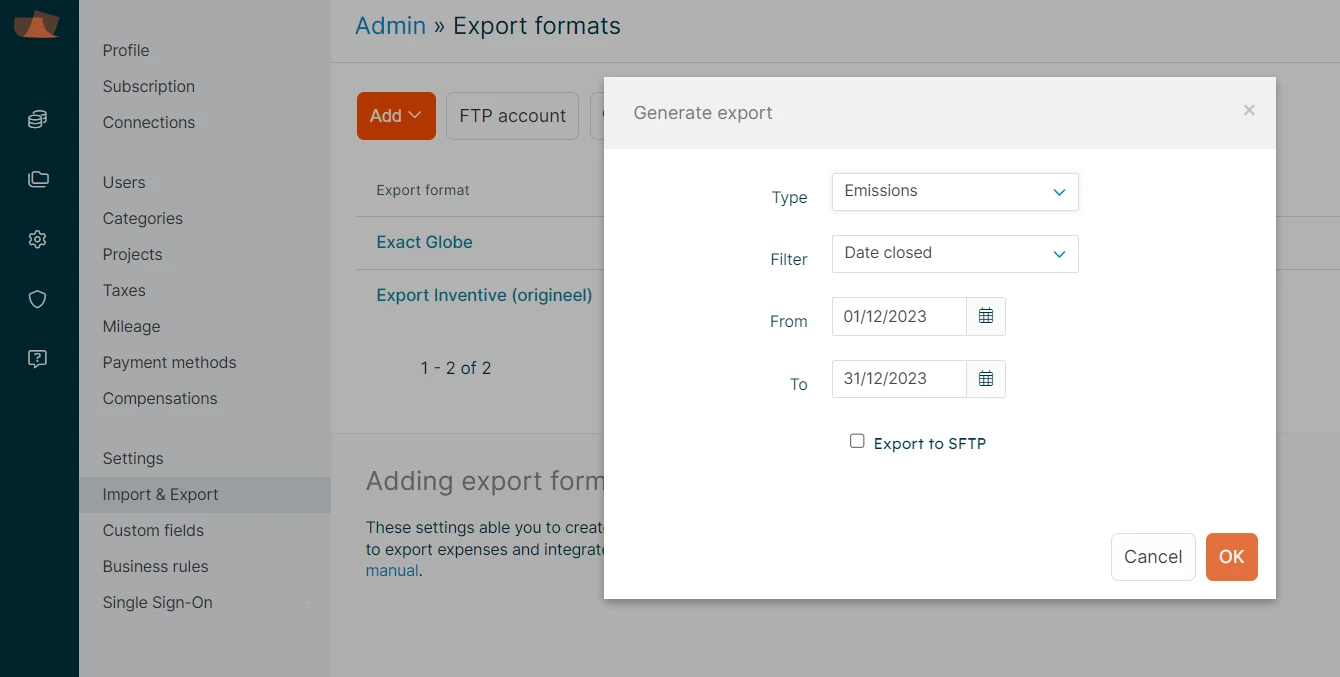Close the Generate export dialog
Screen dimensions: 1340x677
(x=1249, y=111)
